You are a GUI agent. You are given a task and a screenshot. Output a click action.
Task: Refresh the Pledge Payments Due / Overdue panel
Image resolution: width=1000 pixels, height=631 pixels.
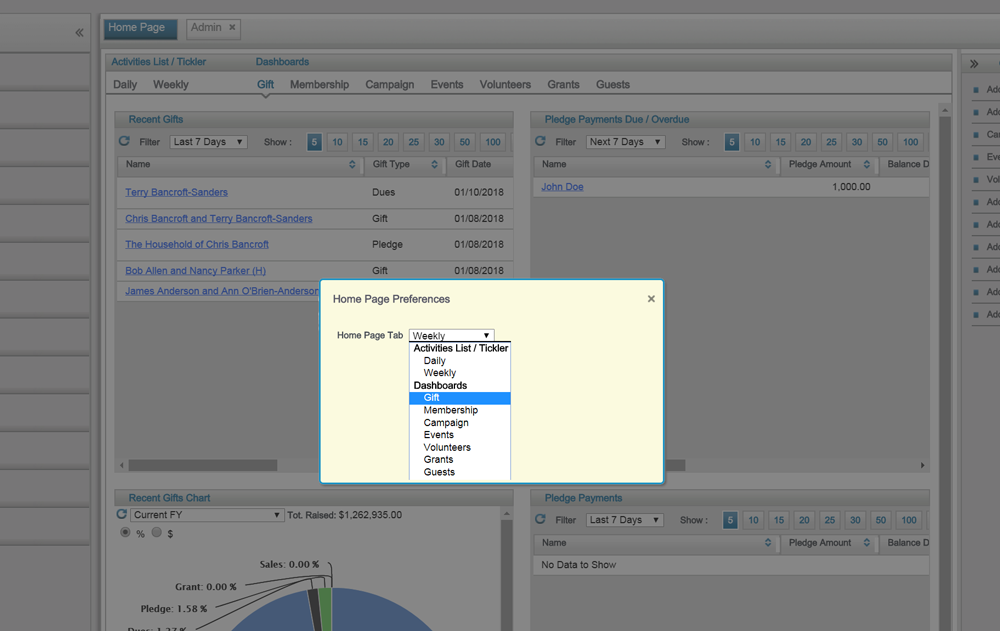pos(540,141)
